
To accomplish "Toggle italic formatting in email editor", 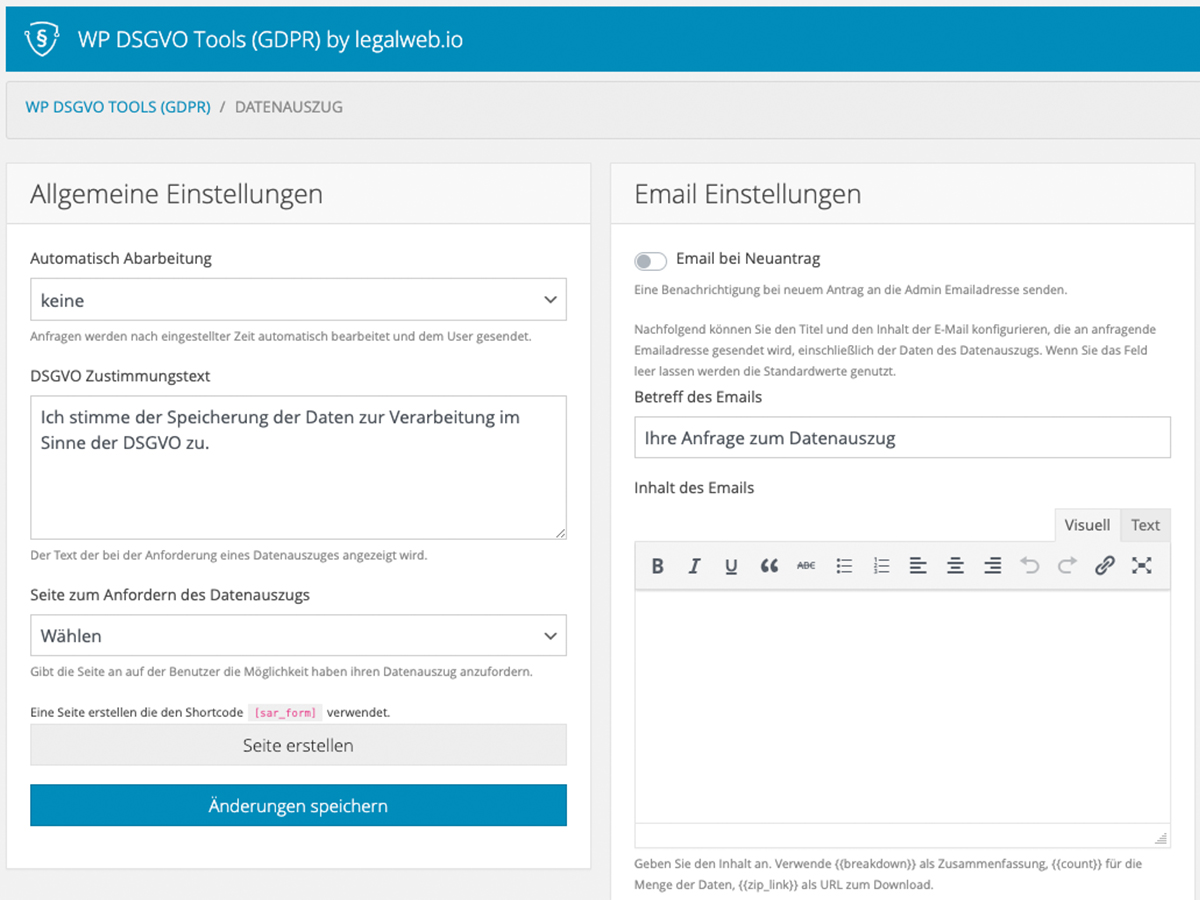I will click(x=694, y=566).
